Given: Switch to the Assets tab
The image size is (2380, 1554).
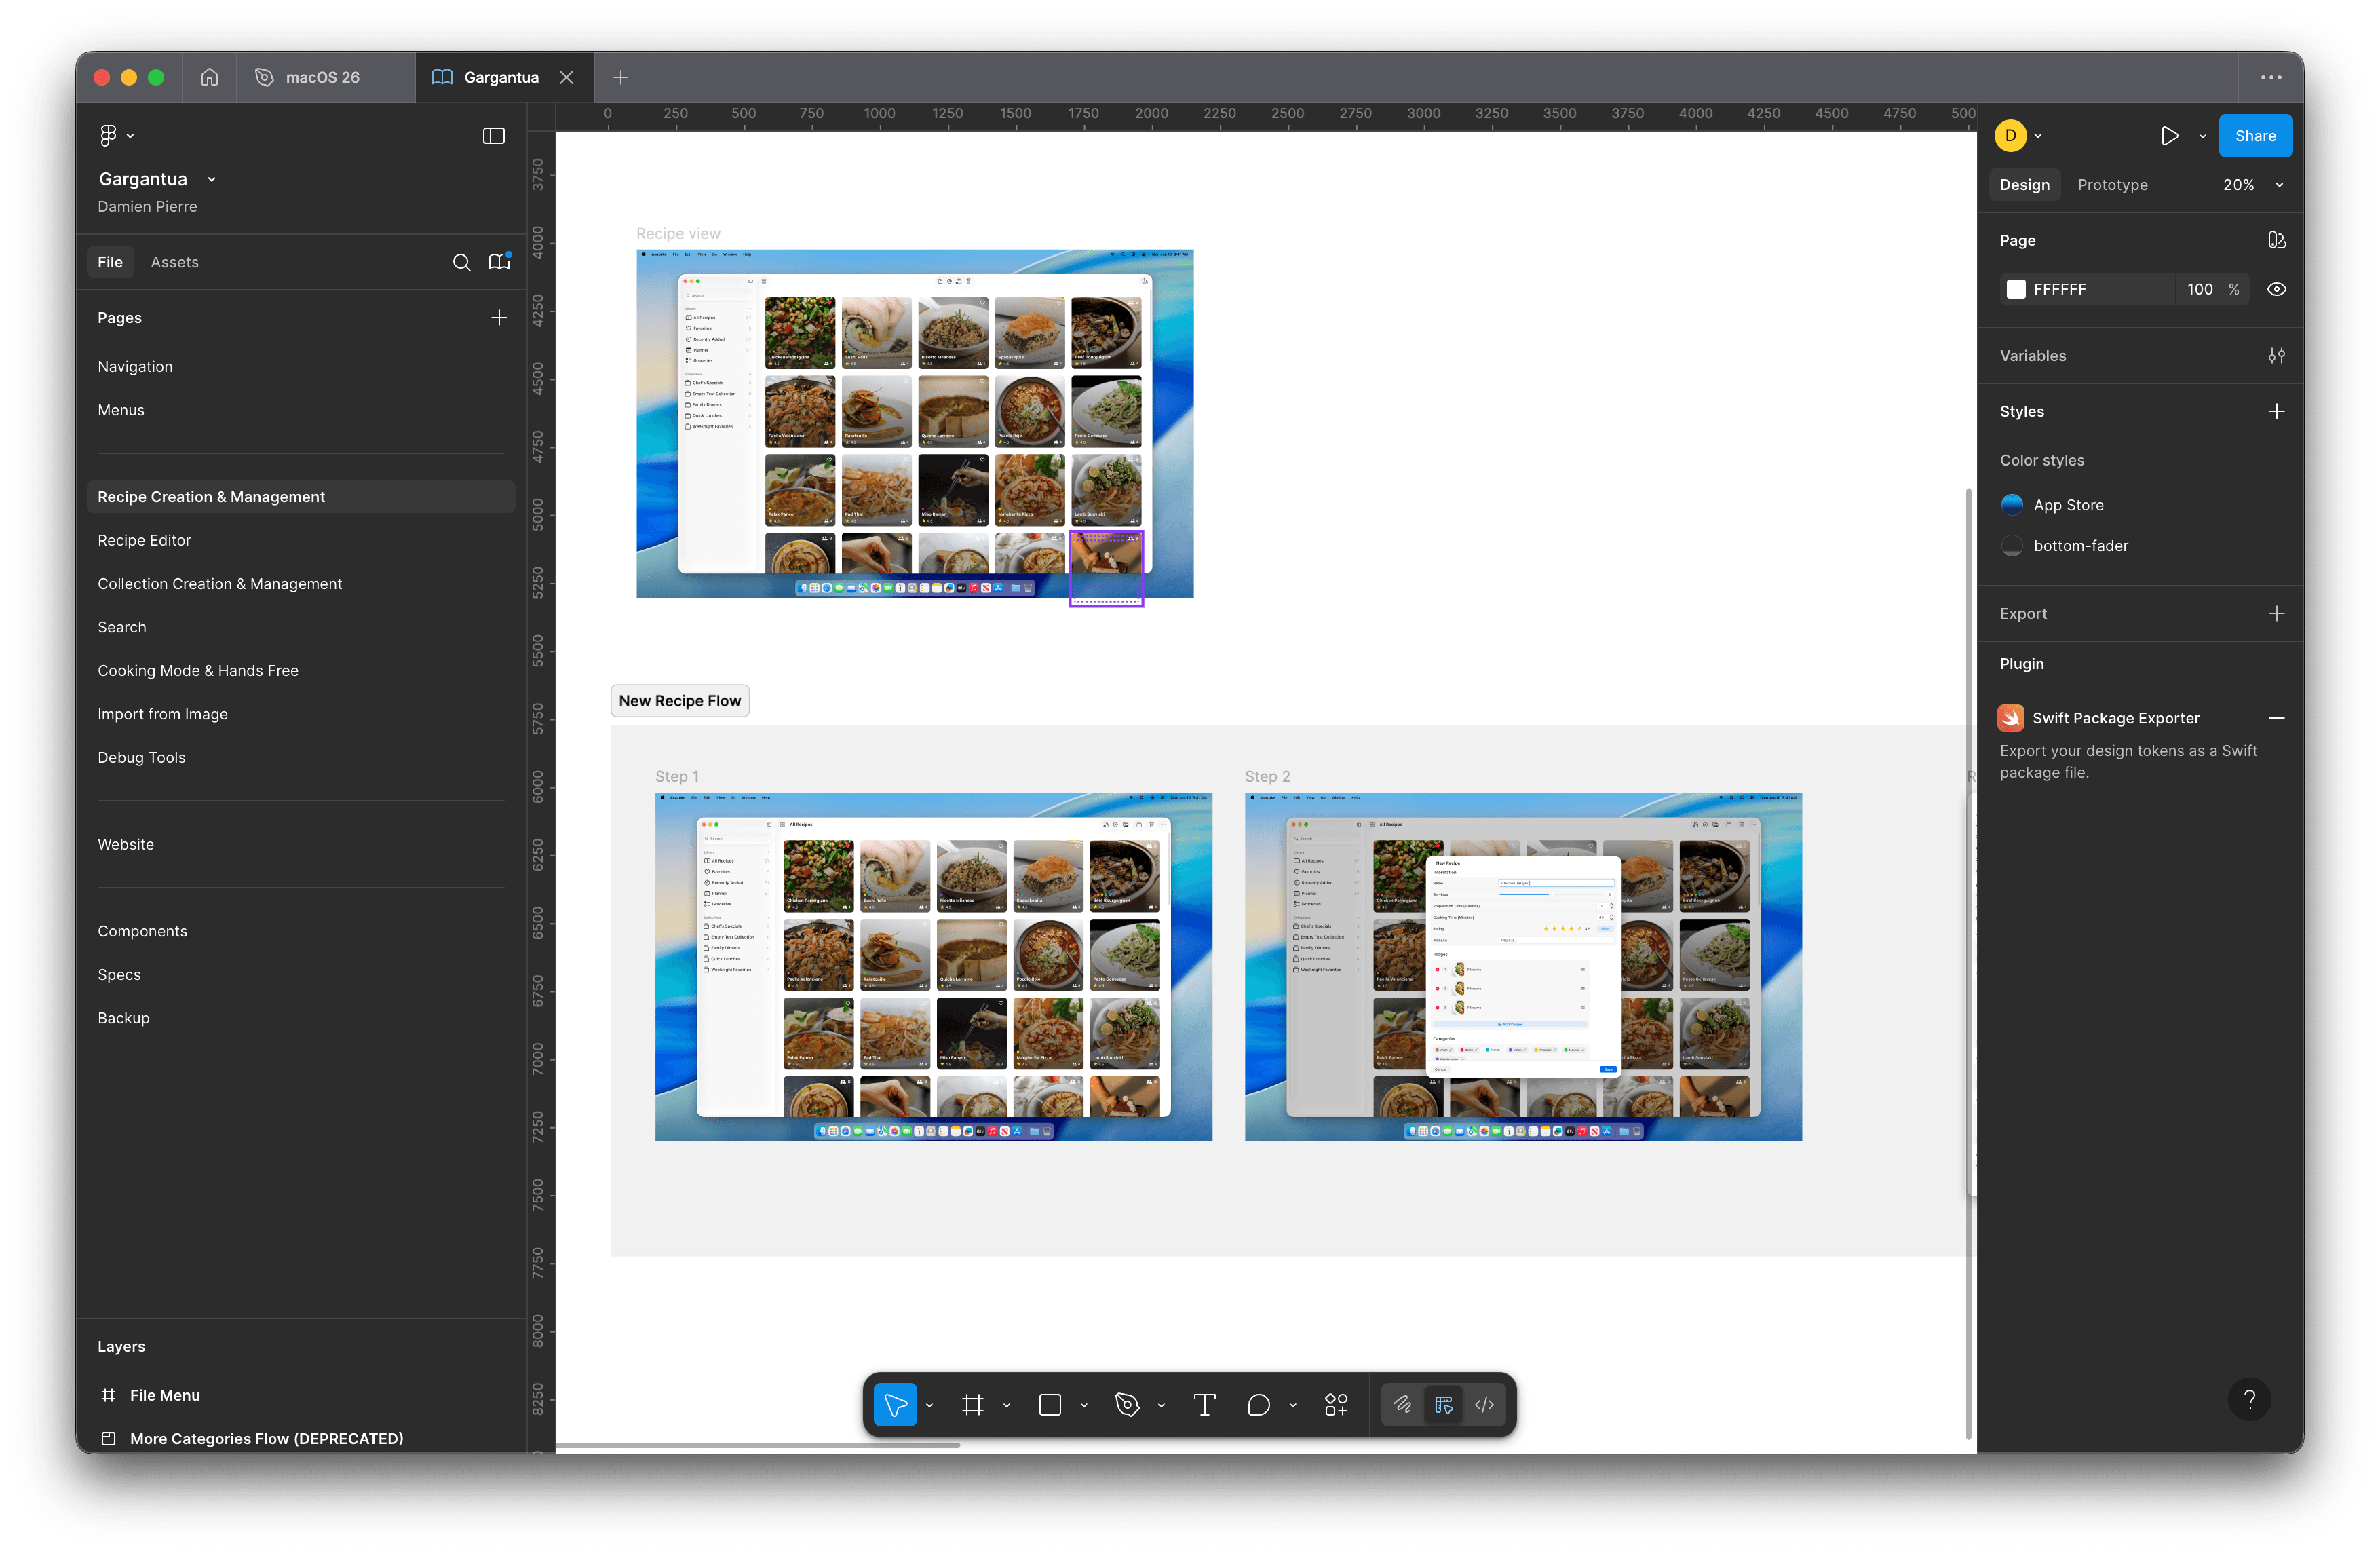Looking at the screenshot, I should tap(174, 262).
